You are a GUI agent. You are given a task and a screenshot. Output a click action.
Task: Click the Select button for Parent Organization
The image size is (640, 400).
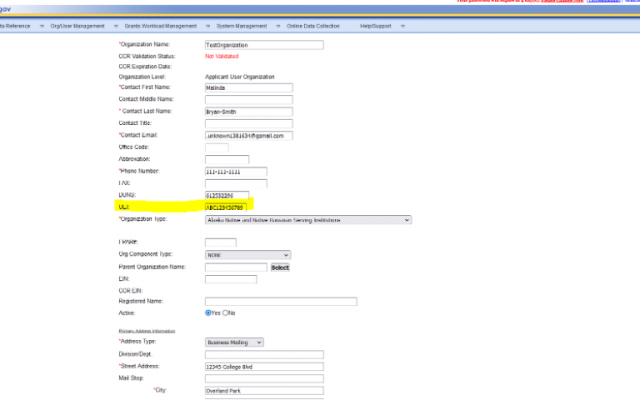(x=280, y=267)
